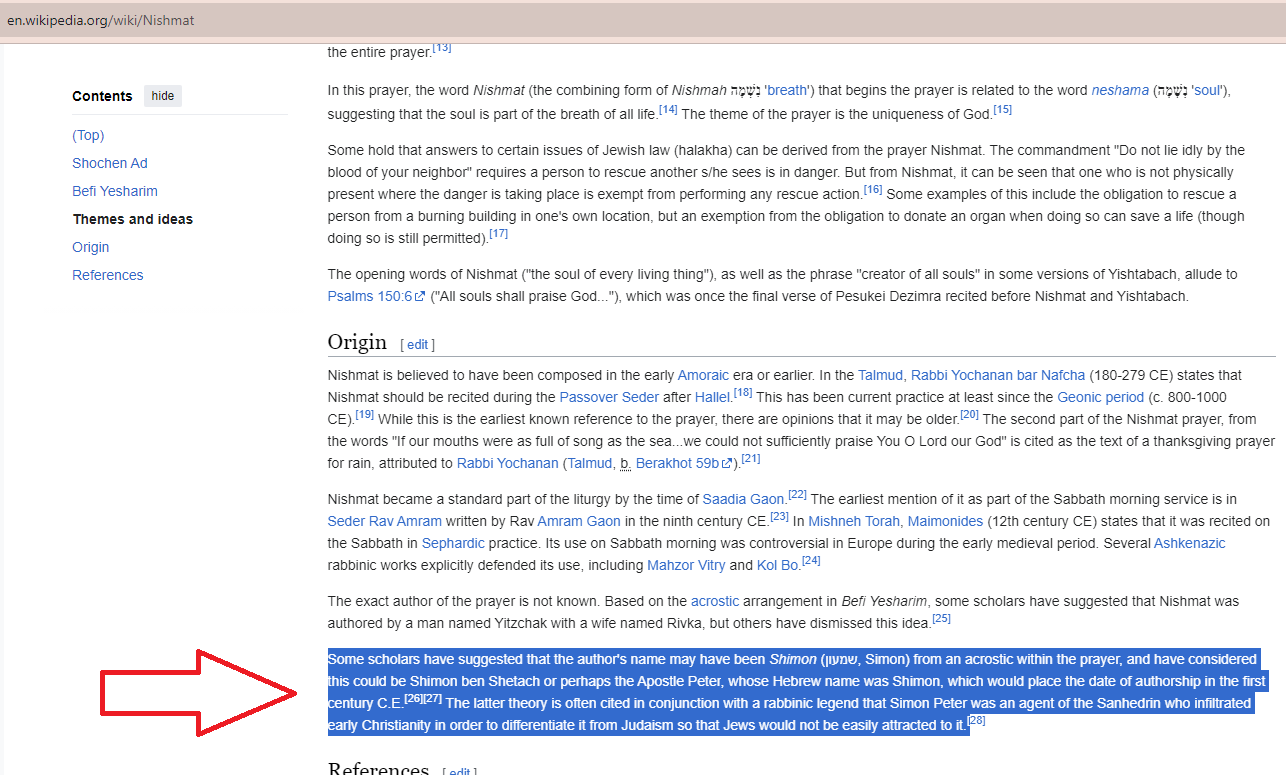1286x775 pixels.
Task: Open the Mahzor Vitry link
Action: click(x=686, y=565)
